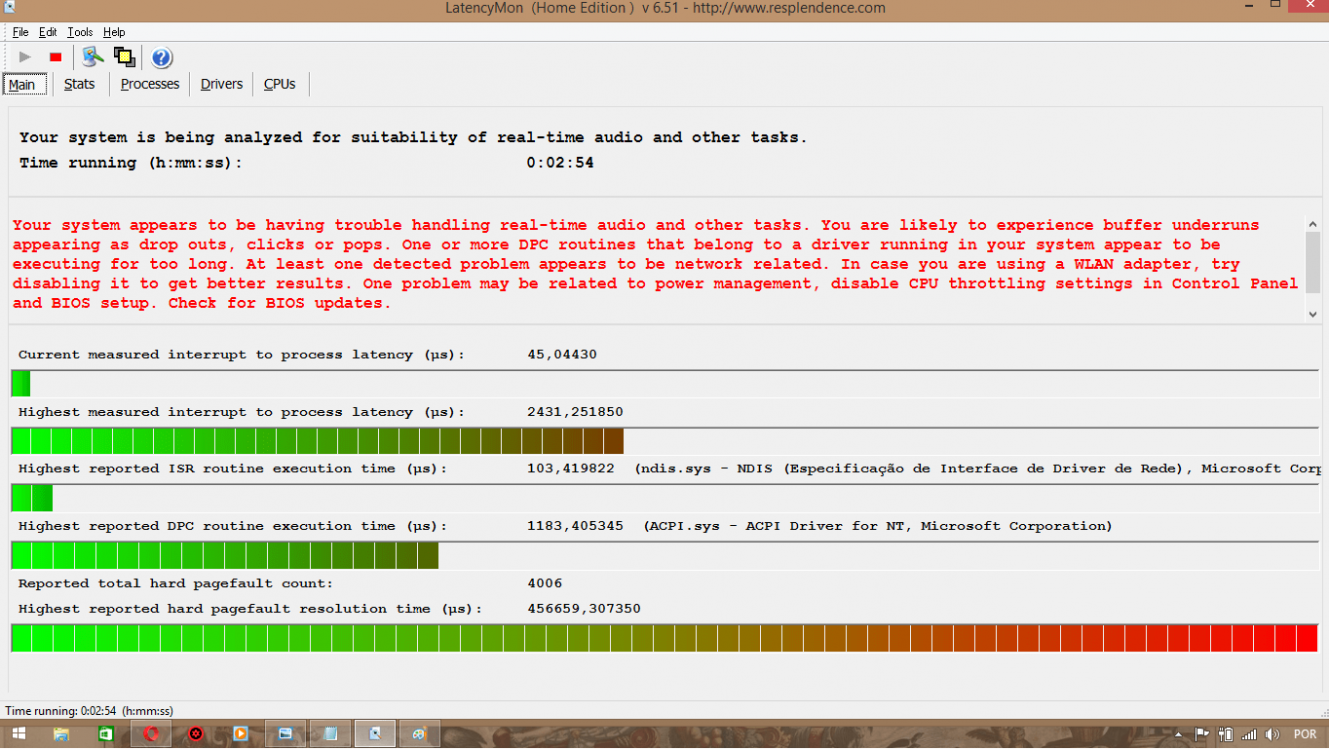
Task: Open help via the blue question mark icon
Action: click(161, 57)
